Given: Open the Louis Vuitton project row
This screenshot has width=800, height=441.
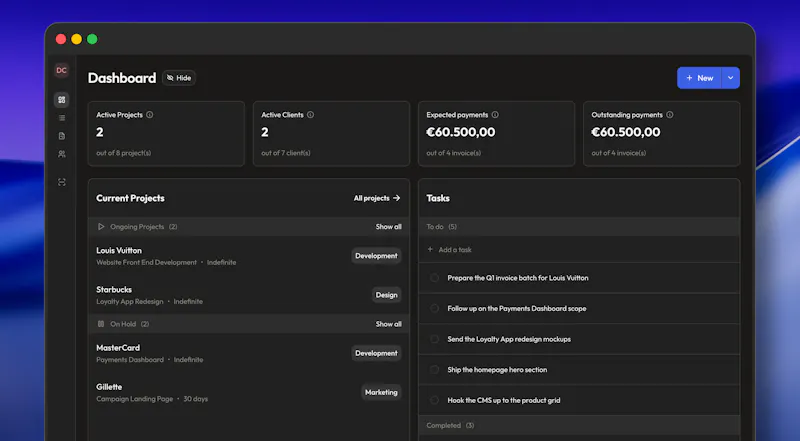Looking at the screenshot, I should pyautogui.click(x=249, y=256).
